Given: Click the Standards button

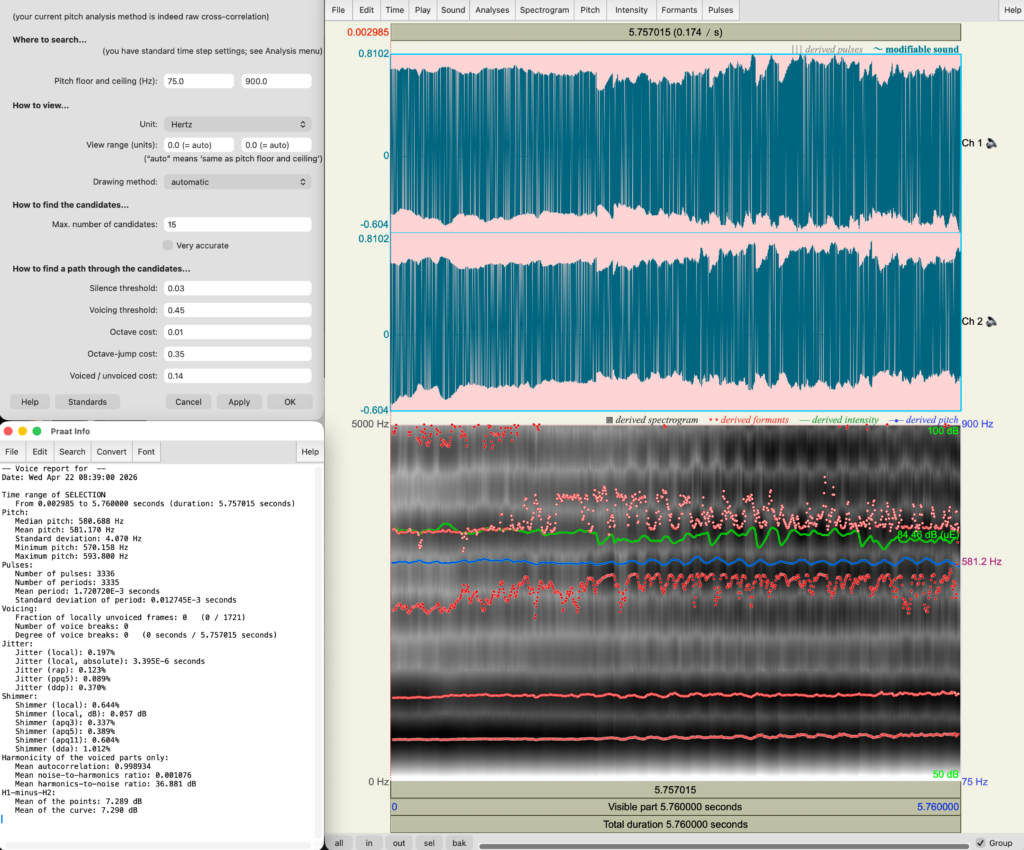Looking at the screenshot, I should click(87, 402).
